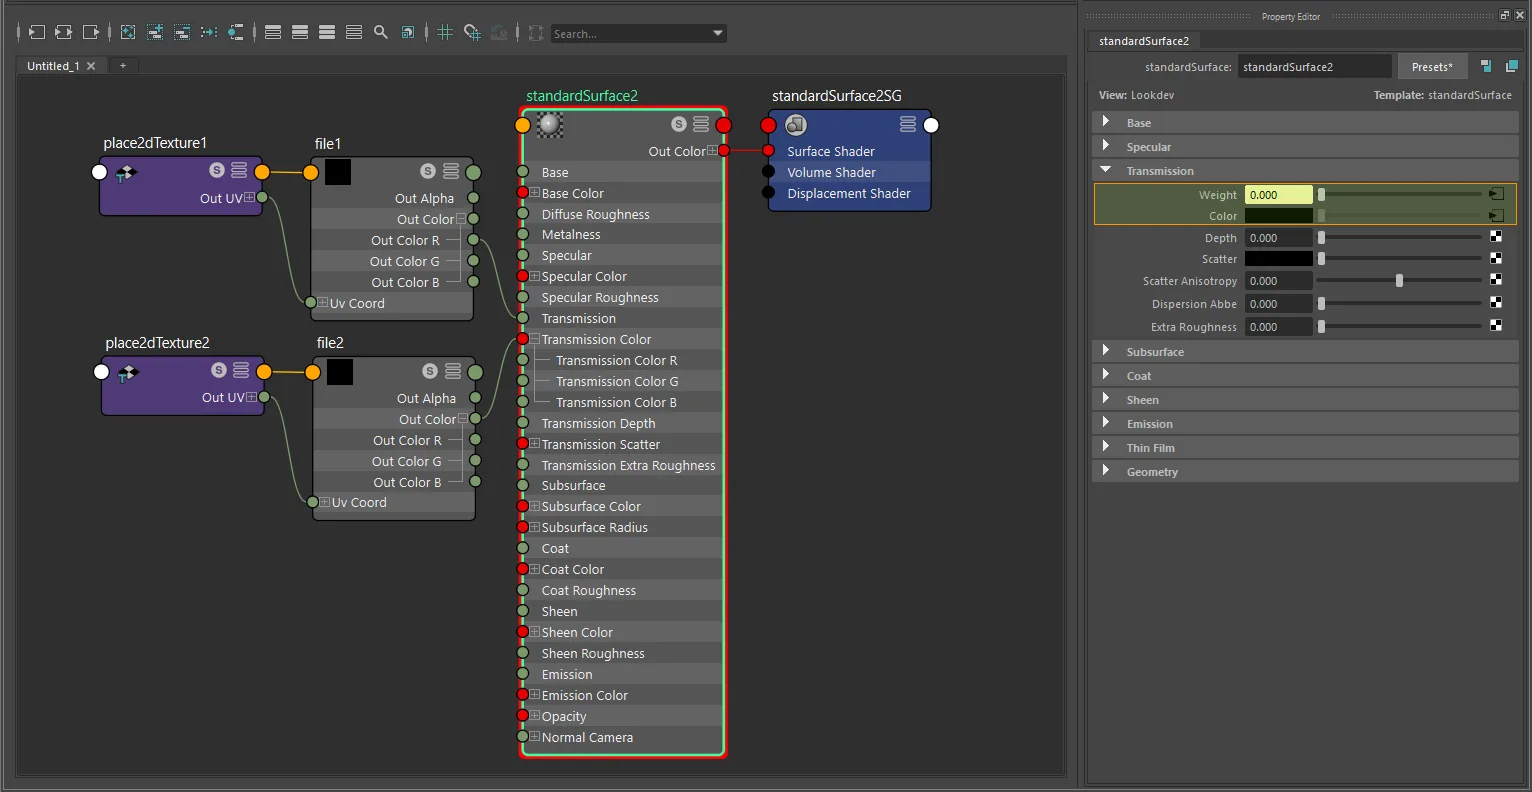Click the Rearrange Graph toolbar icon
This screenshot has height=792, width=1532.
click(x=209, y=33)
